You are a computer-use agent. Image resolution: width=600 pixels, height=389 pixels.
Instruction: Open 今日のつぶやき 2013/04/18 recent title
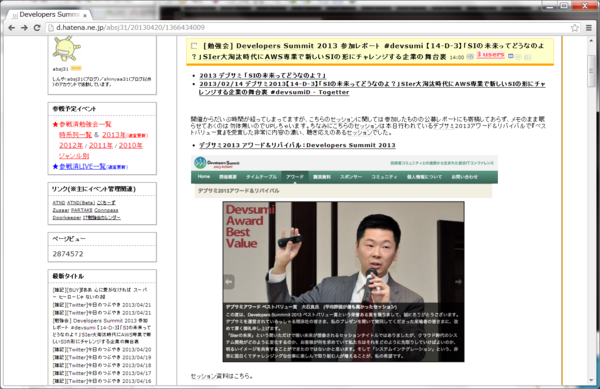point(102,365)
